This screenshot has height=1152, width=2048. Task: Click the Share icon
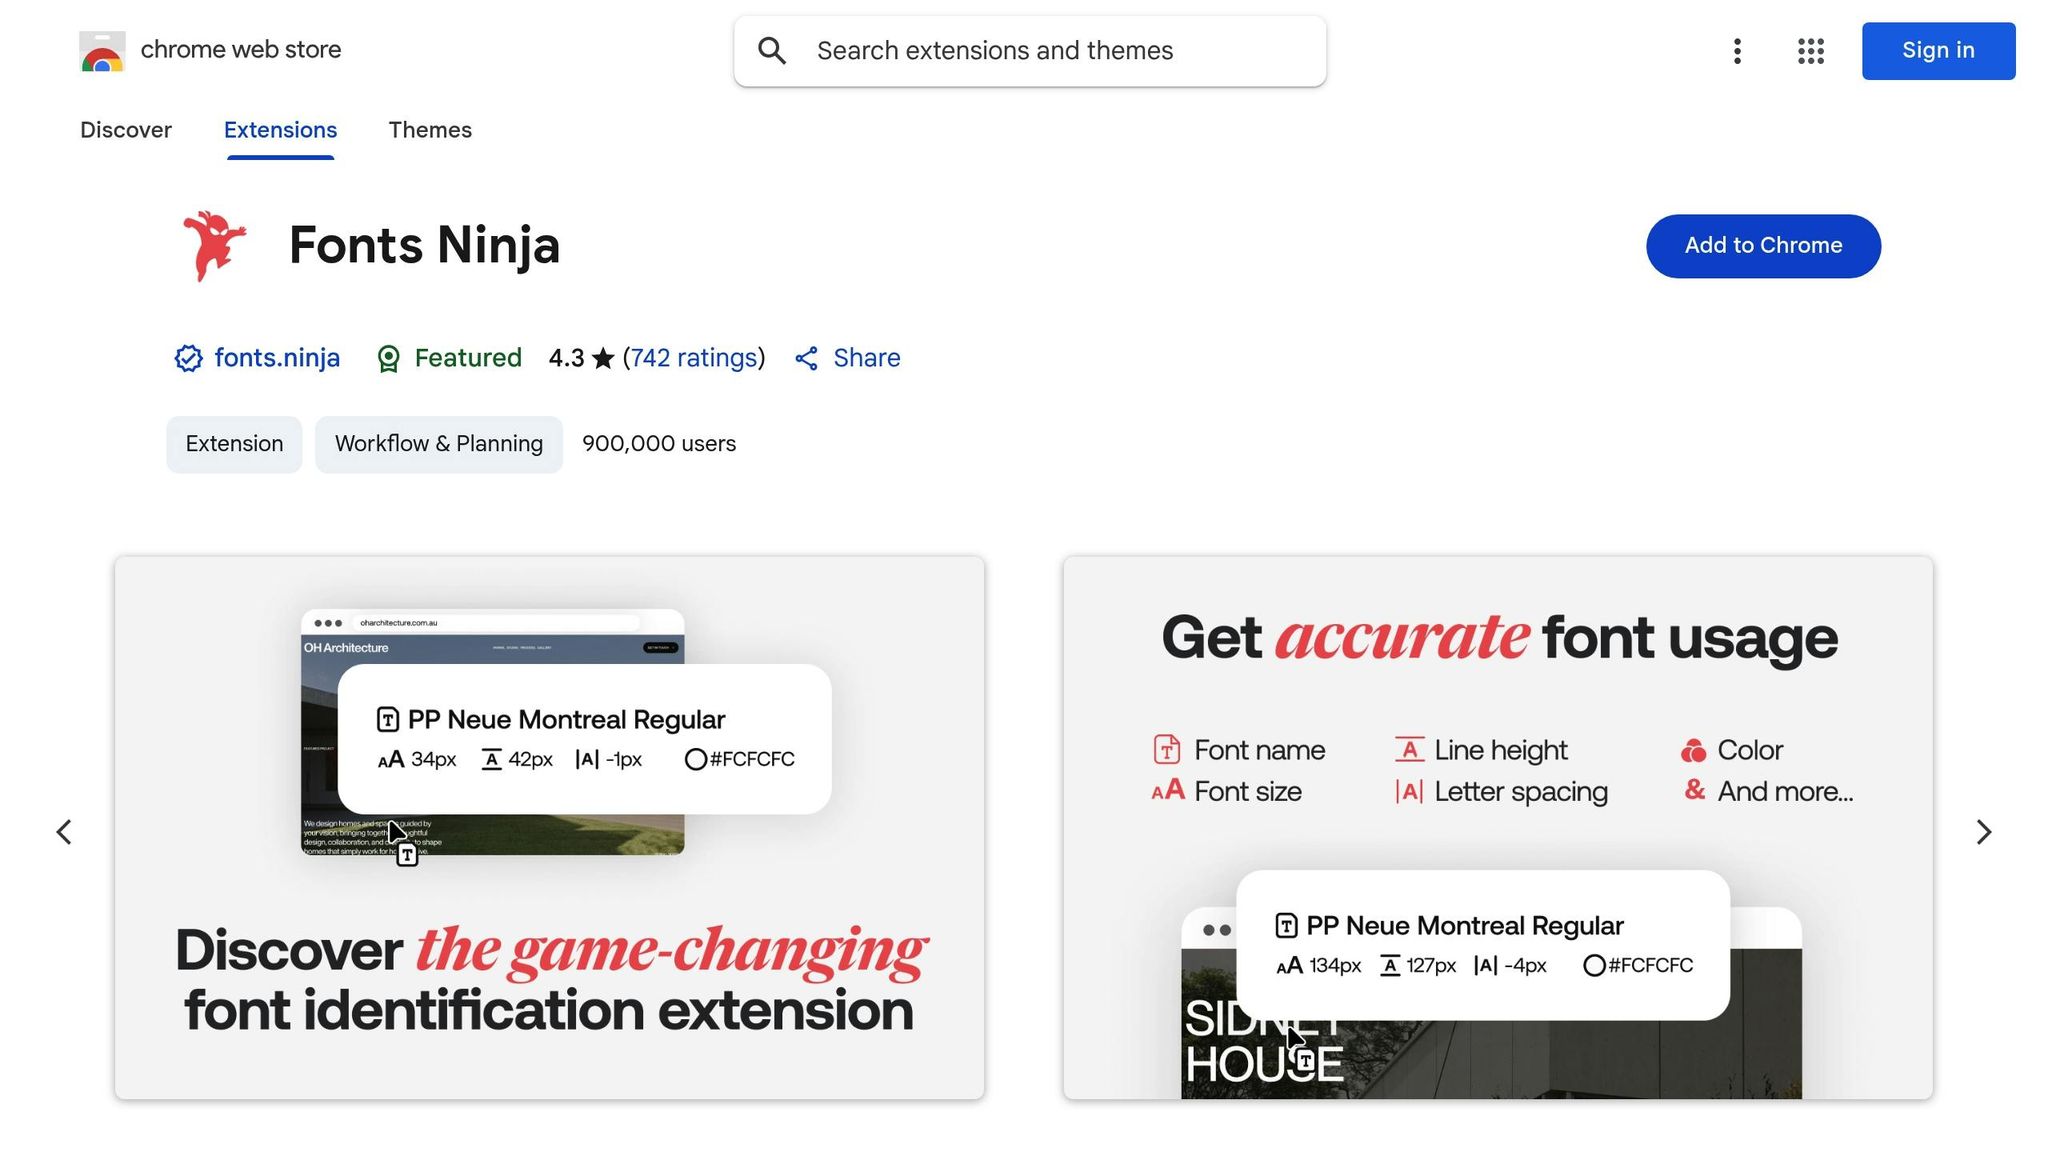[806, 358]
